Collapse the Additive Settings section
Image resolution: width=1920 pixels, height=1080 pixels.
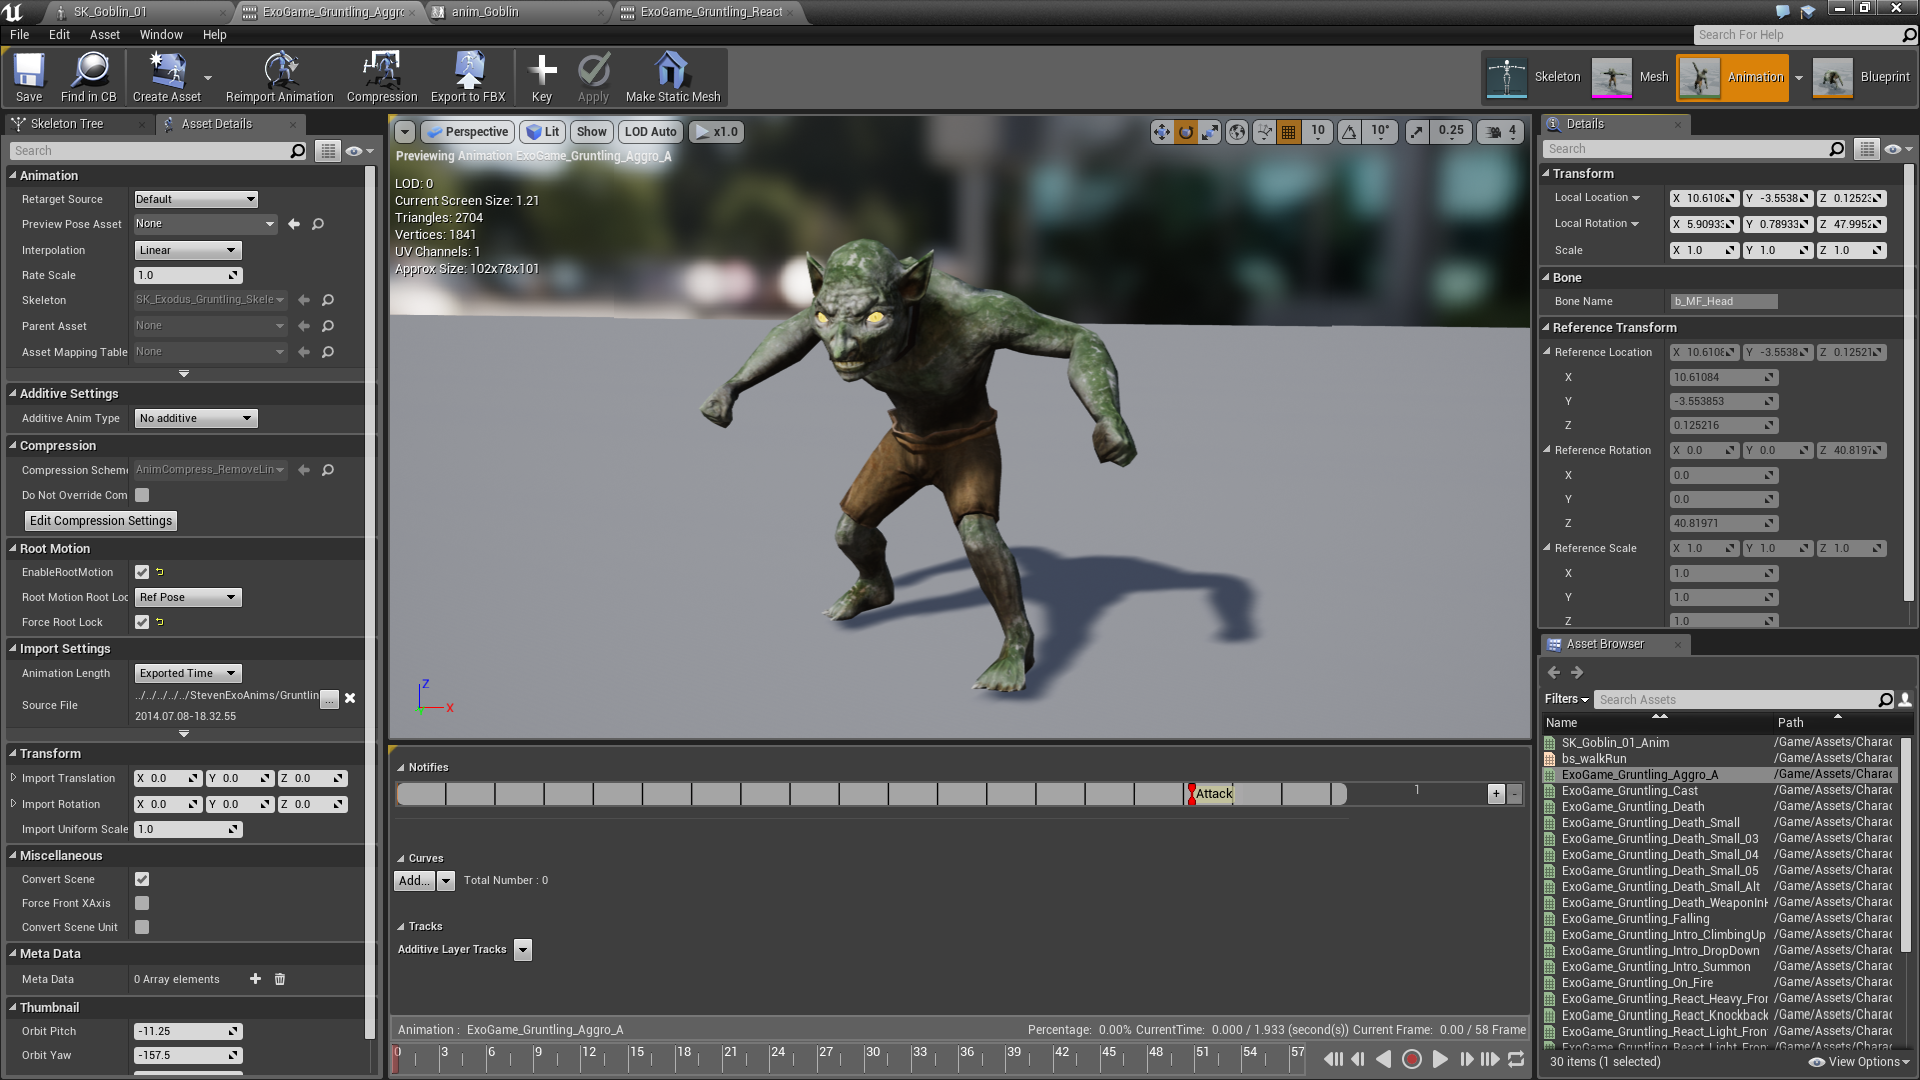pyautogui.click(x=13, y=393)
